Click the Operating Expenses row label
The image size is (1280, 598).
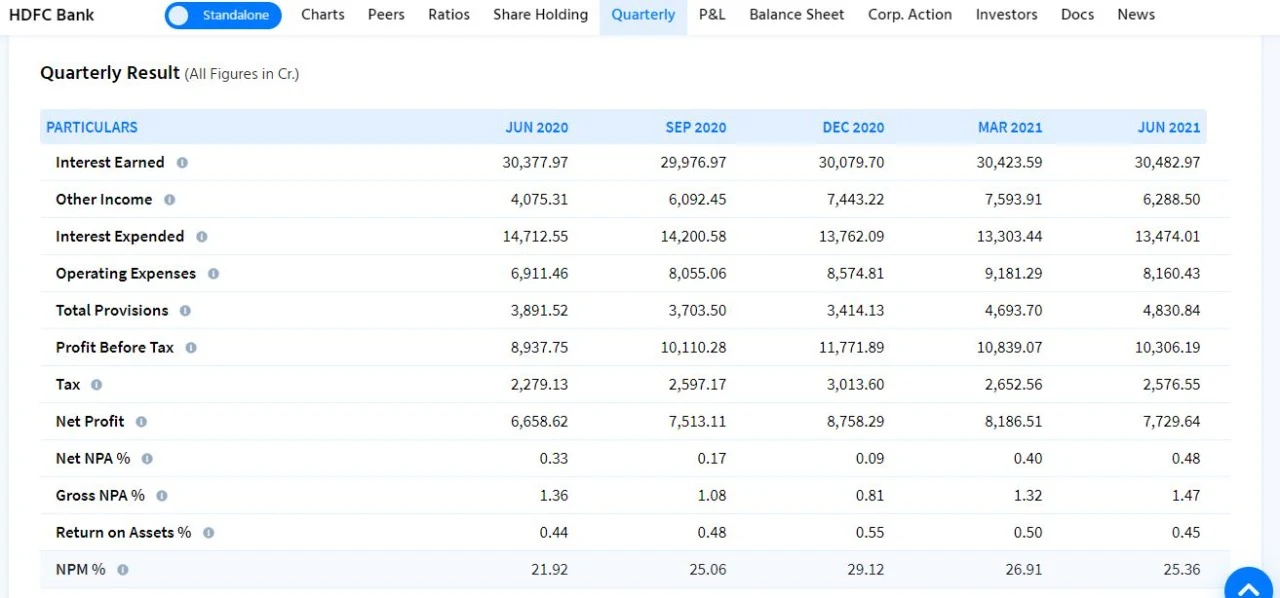(126, 274)
